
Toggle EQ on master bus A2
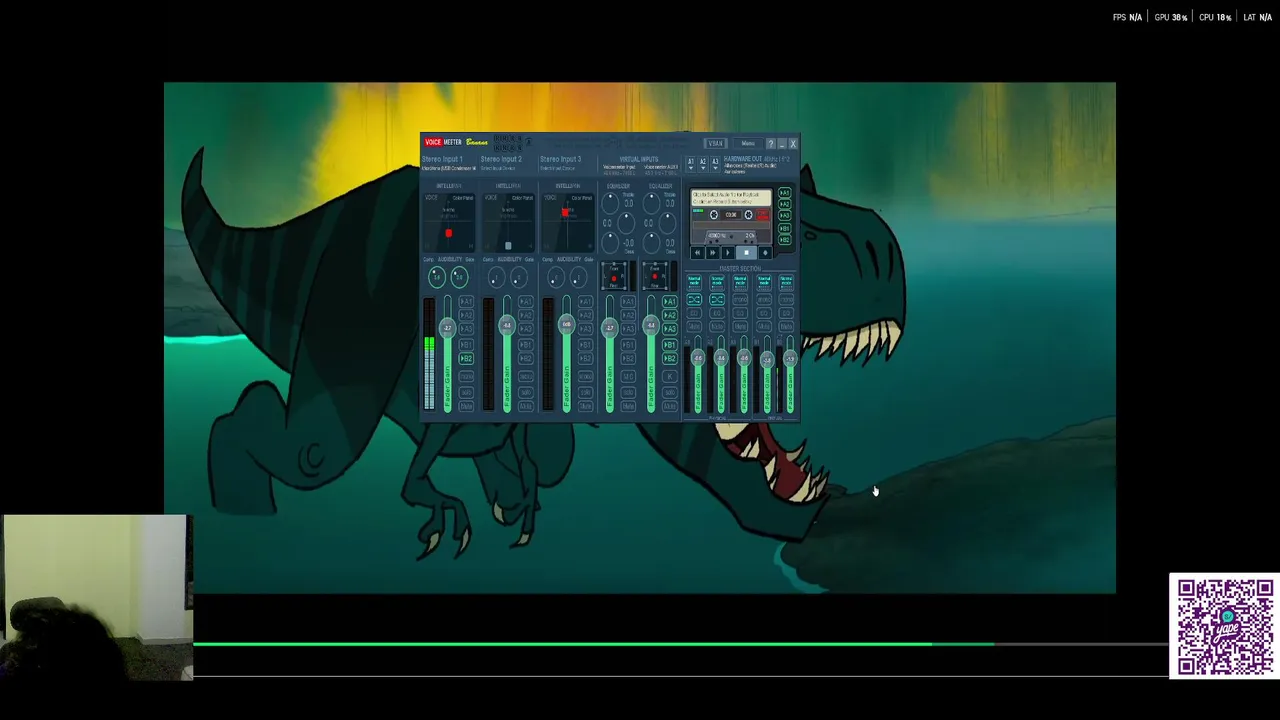pos(717,313)
